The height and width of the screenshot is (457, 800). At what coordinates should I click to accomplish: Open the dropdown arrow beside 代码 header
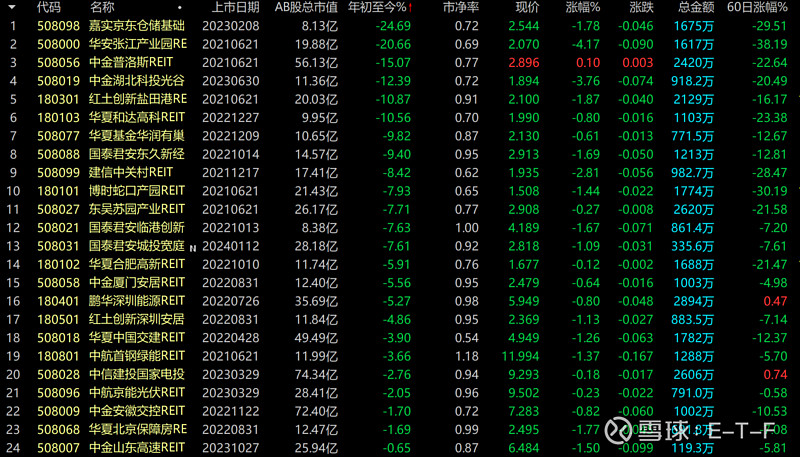(11, 7)
